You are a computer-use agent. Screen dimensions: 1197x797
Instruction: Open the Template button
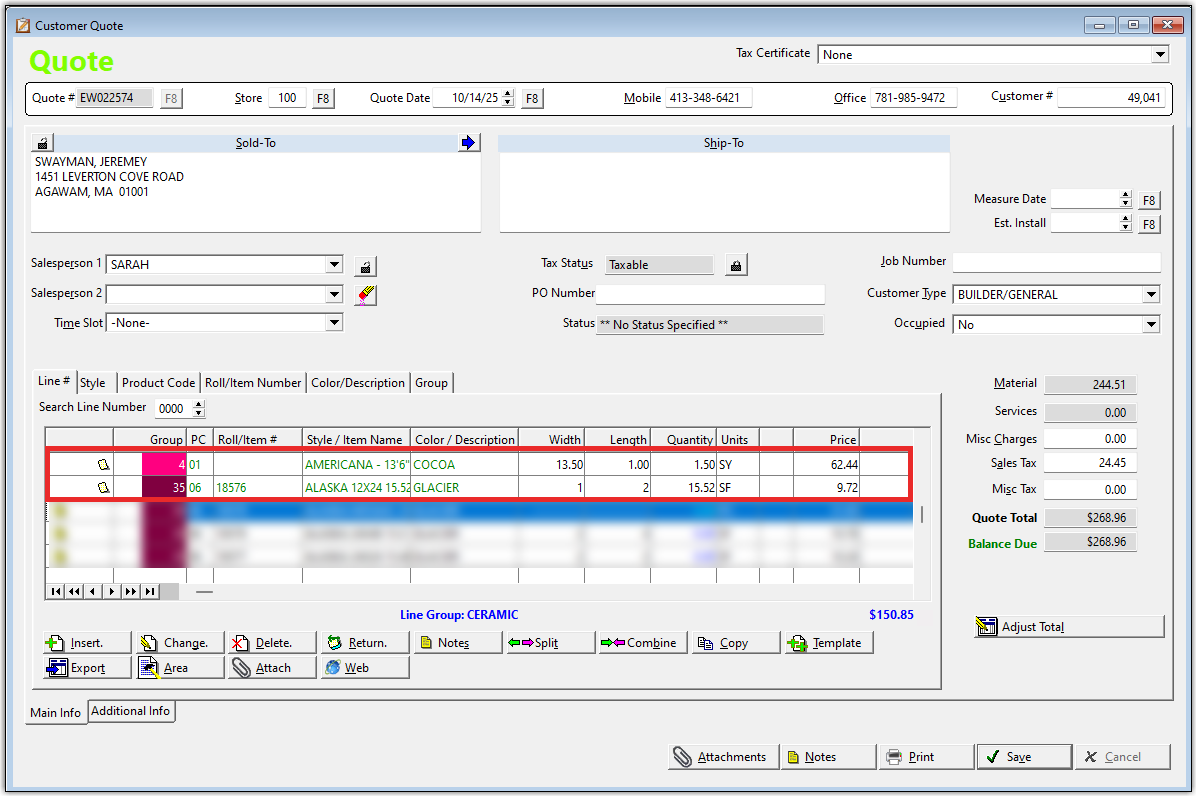[x=829, y=643]
